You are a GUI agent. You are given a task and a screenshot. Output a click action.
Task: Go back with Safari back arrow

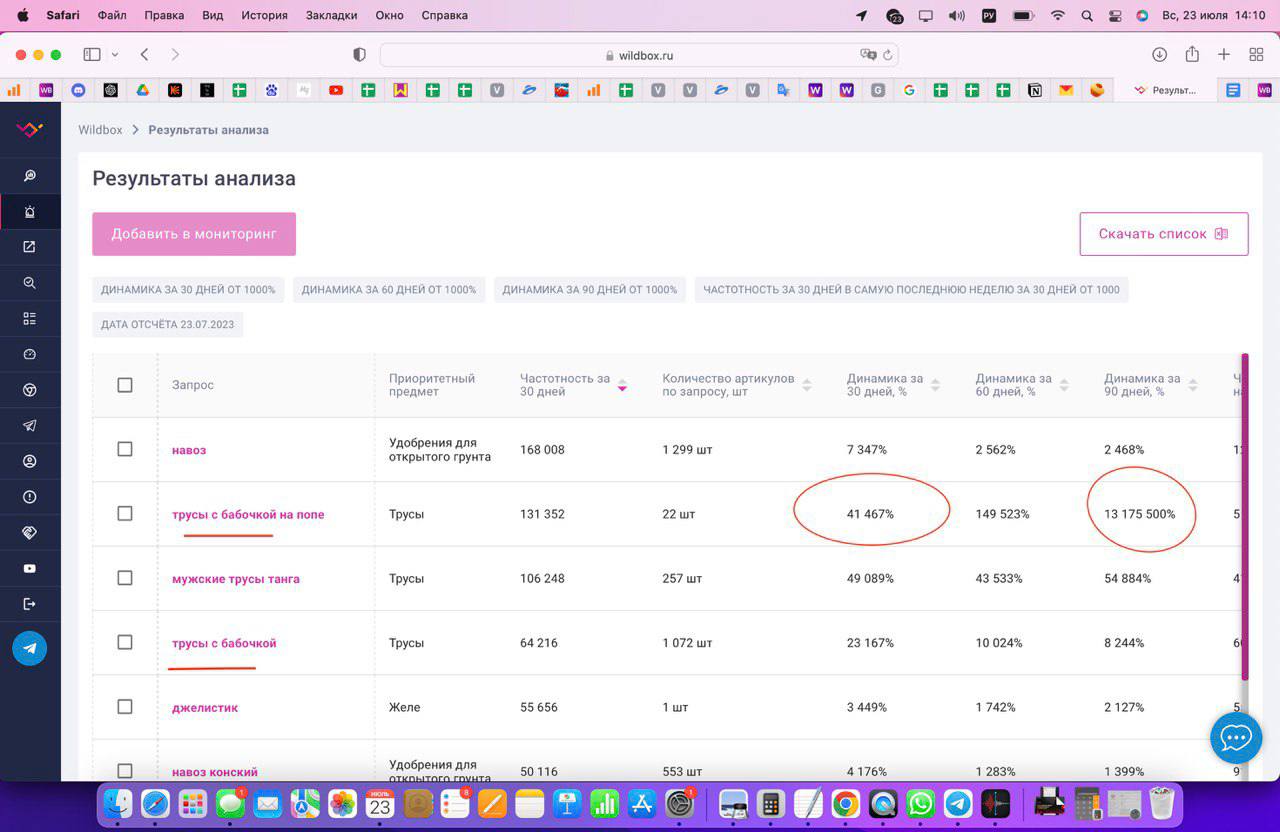(145, 55)
